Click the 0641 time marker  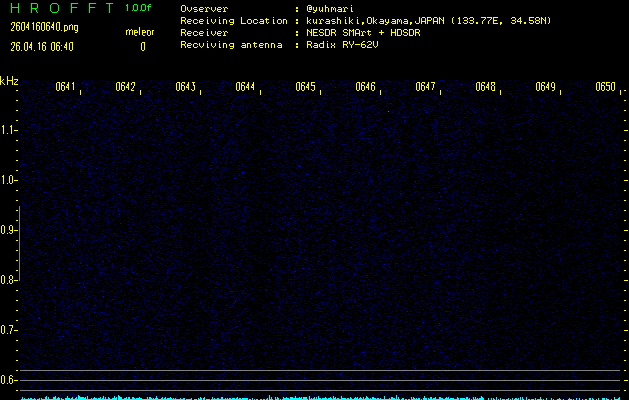(66, 87)
